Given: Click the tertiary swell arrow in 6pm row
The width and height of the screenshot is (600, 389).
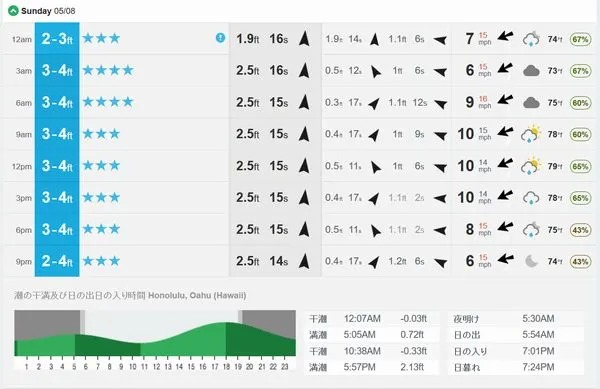Looking at the screenshot, I should 440,230.
